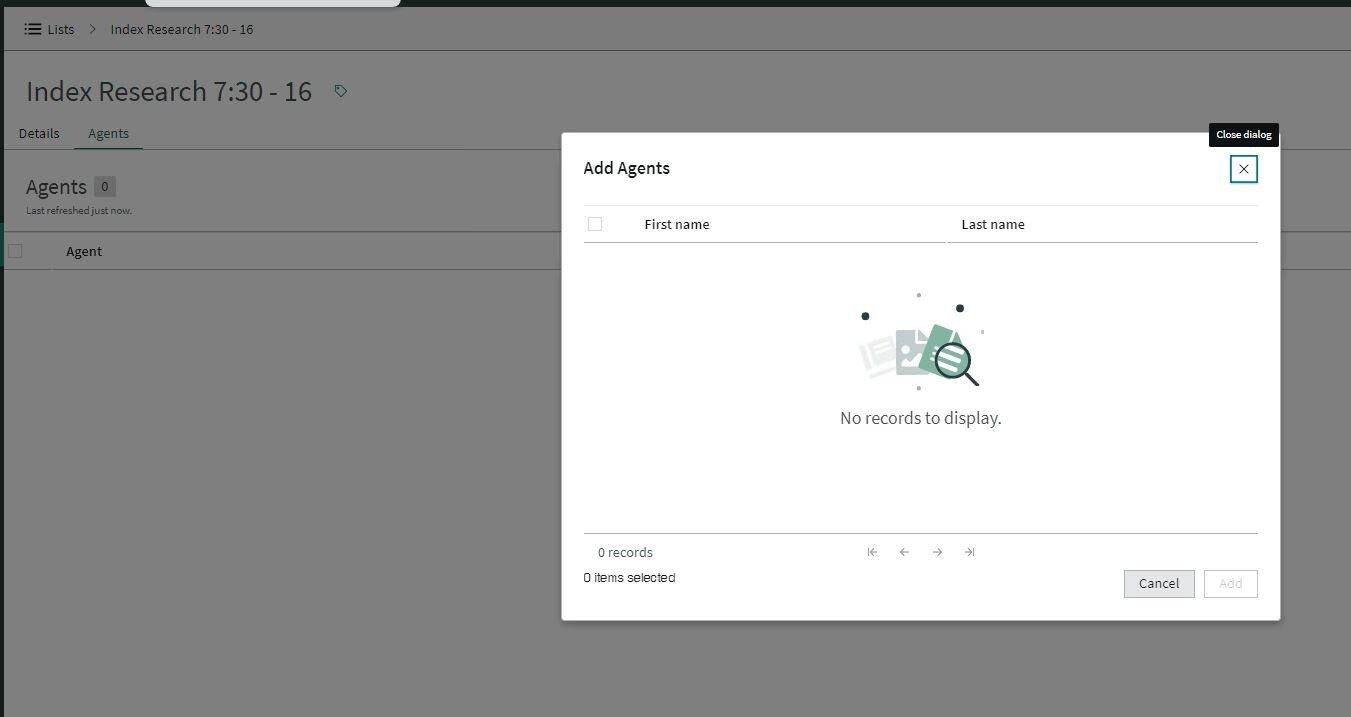Close the Add Agents dialog
Viewport: 1351px width, 717px height.
coord(1243,169)
